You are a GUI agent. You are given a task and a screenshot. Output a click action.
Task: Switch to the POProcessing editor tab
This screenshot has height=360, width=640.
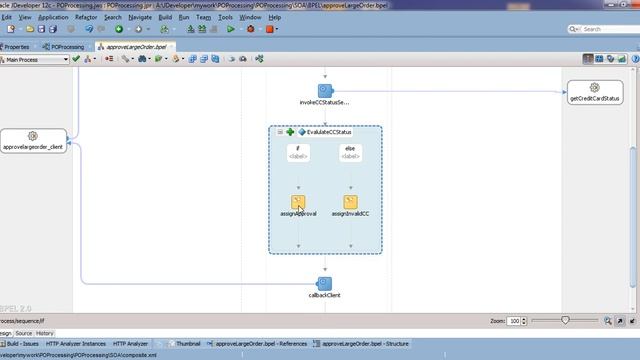pyautogui.click(x=64, y=47)
